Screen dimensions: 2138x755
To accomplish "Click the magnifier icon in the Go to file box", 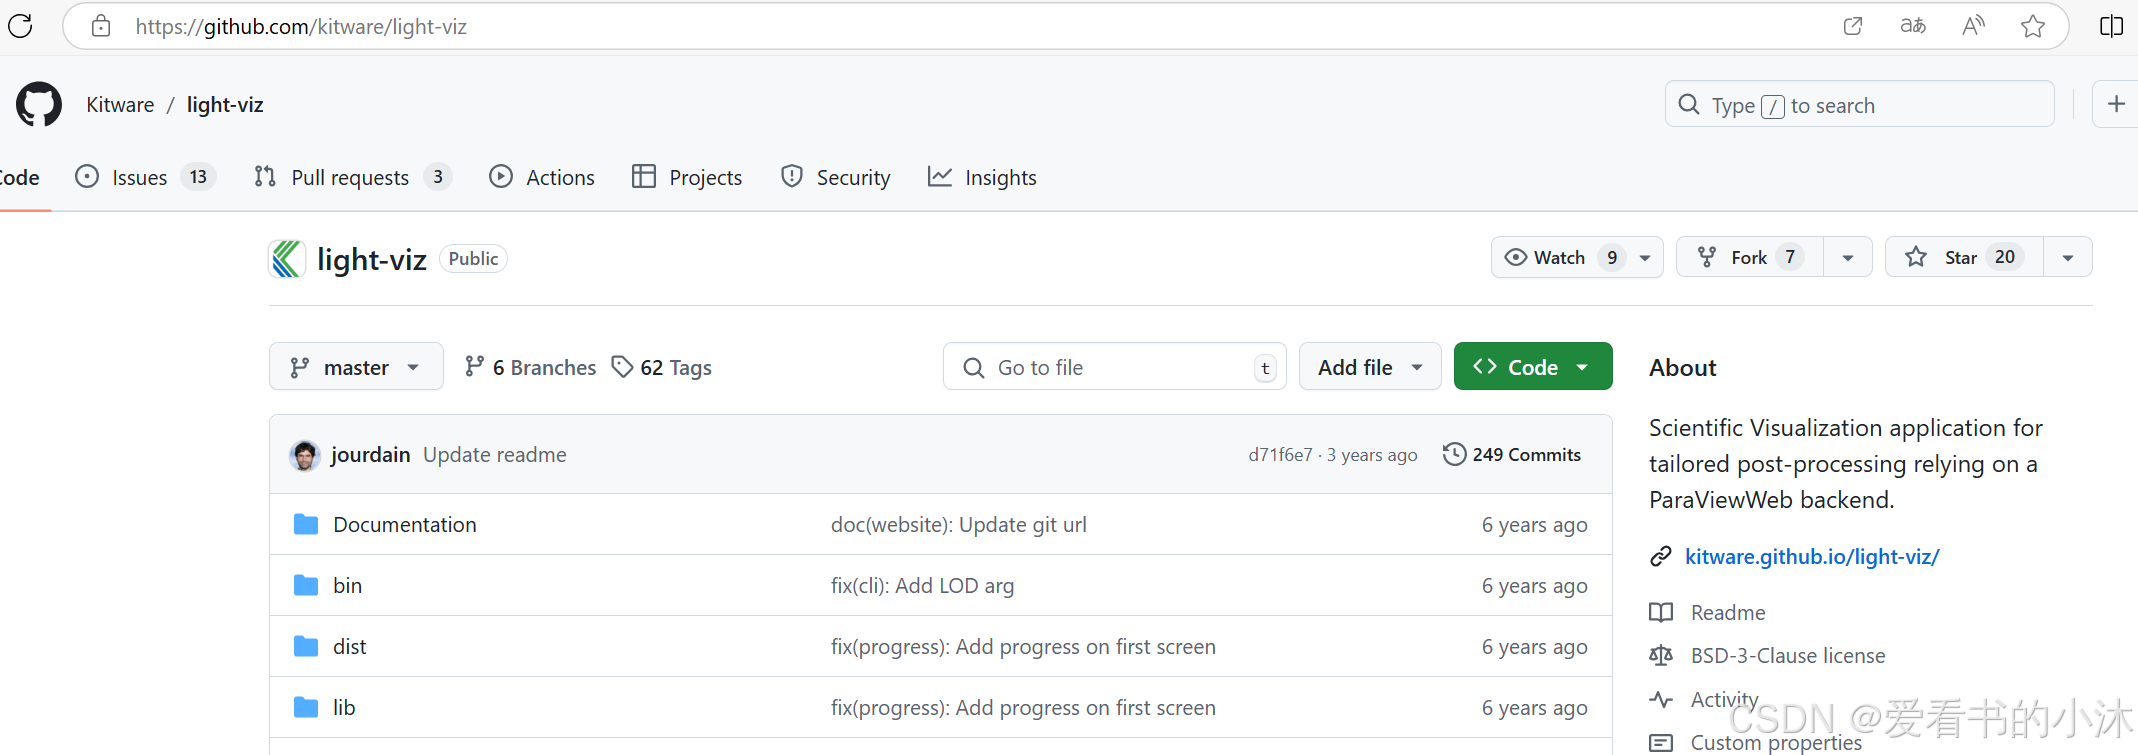I will click(x=974, y=368).
